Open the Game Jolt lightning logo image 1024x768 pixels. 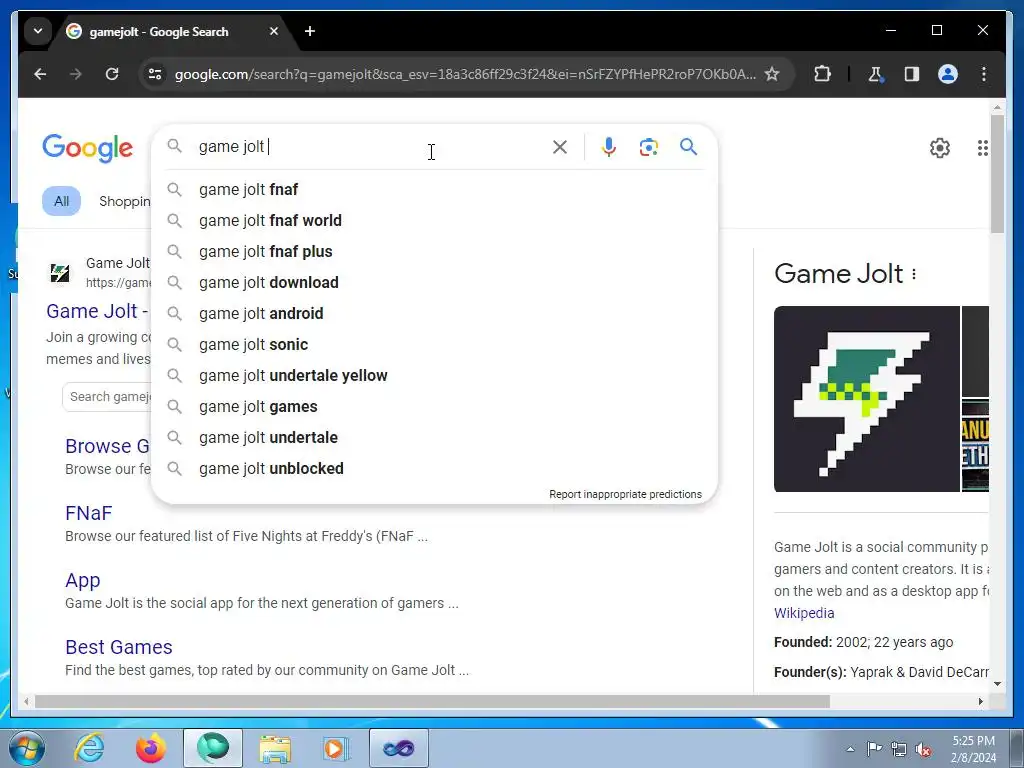867,399
